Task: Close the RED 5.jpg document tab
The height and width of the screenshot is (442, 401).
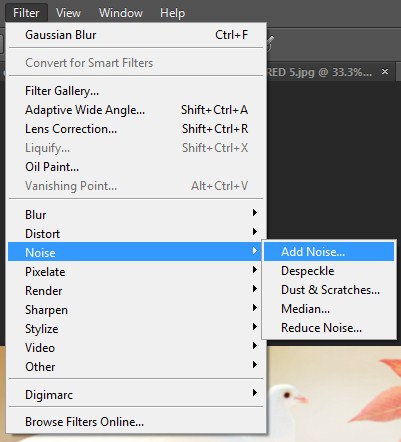Action: point(385,71)
